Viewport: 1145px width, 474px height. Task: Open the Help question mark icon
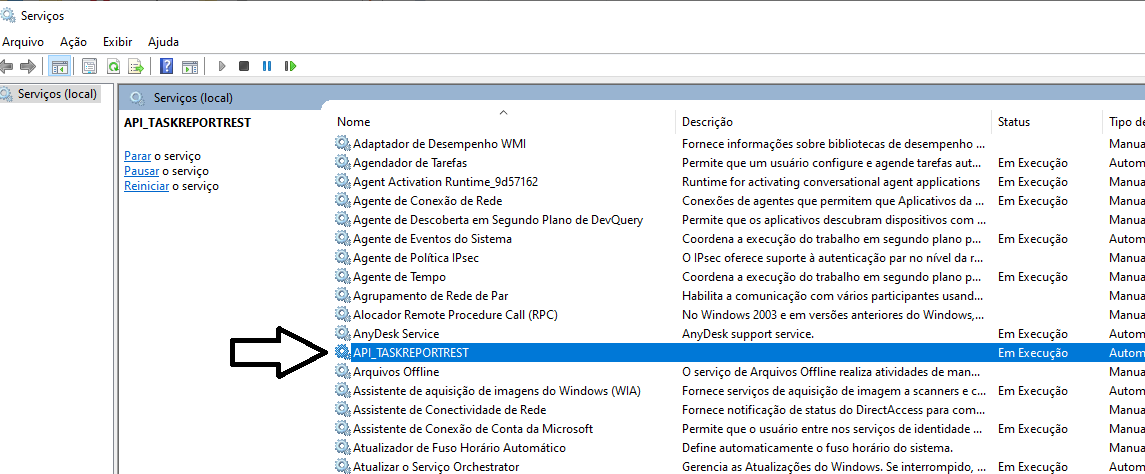[166, 66]
